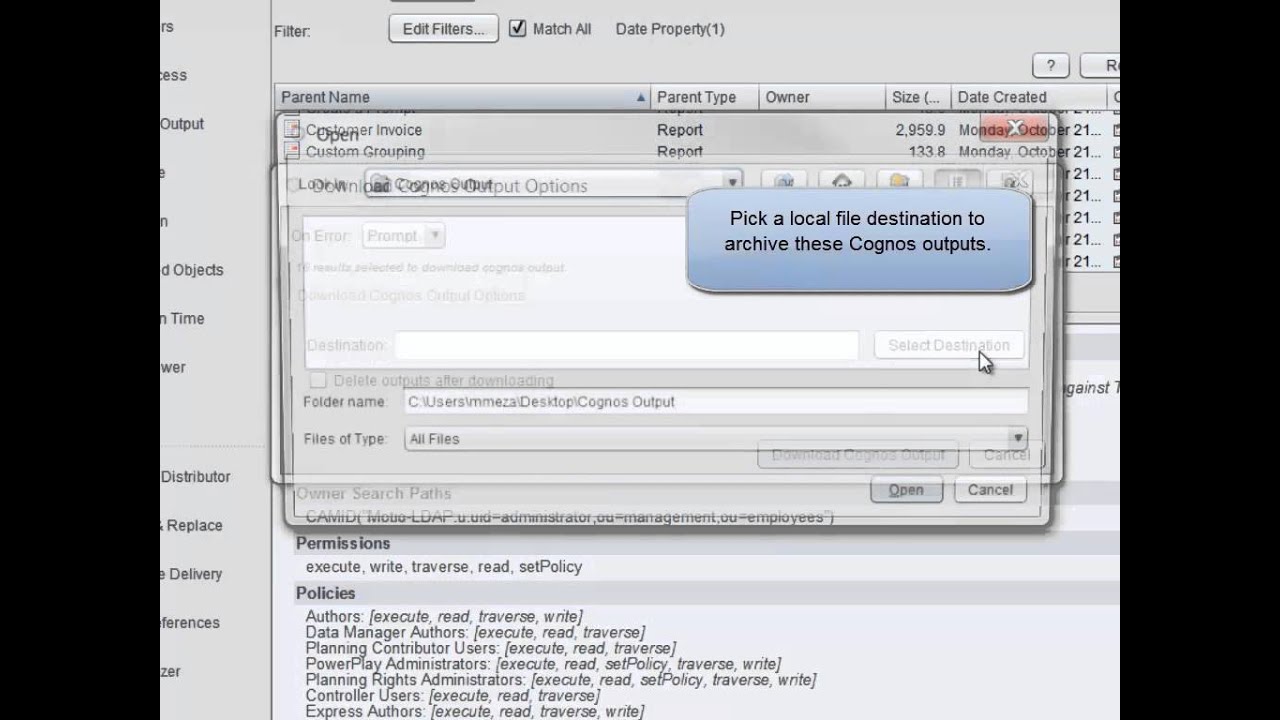
Task: Click the Express Authors policy line
Action: (475, 712)
